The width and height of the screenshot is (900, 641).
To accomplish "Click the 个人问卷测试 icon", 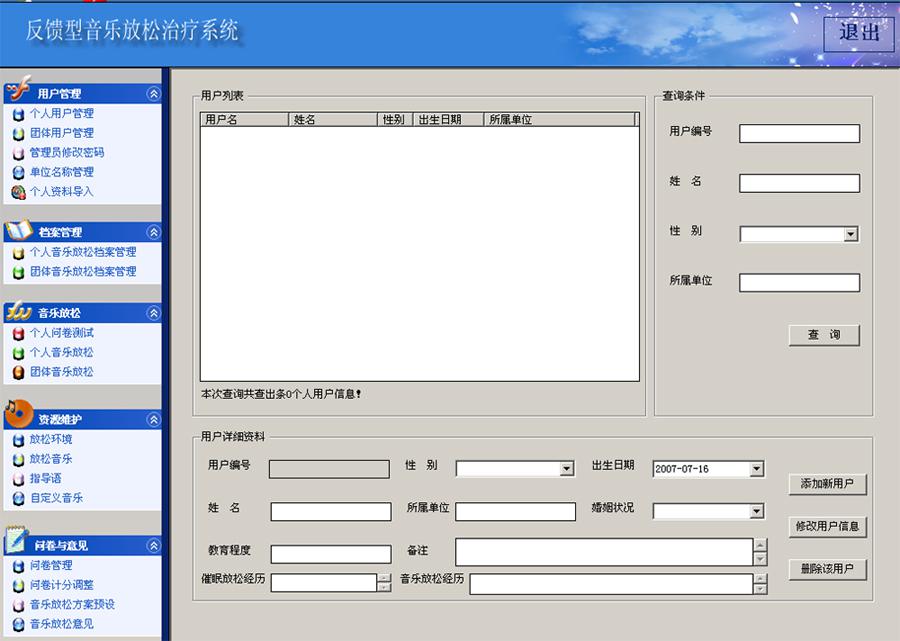I will pos(18,333).
